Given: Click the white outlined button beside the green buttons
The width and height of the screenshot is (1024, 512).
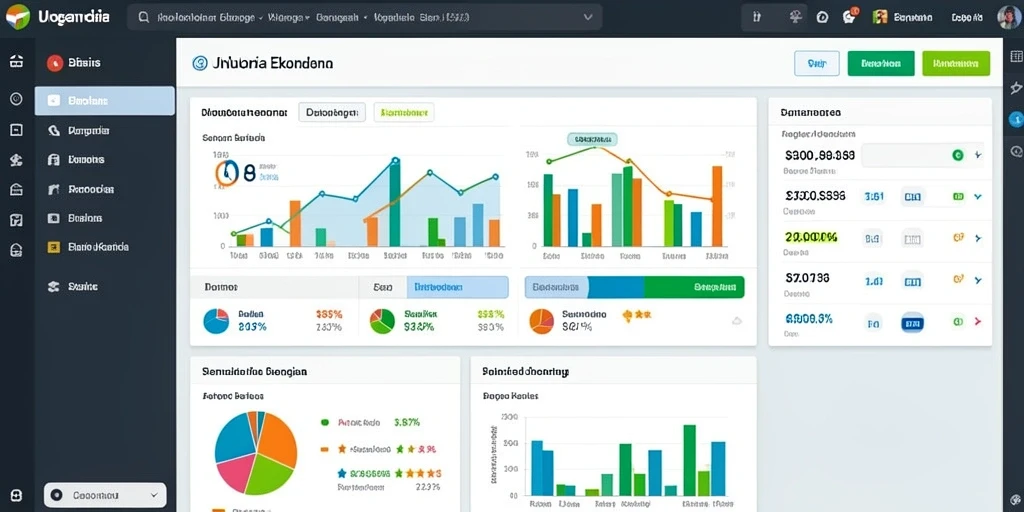Looking at the screenshot, I should click(817, 63).
